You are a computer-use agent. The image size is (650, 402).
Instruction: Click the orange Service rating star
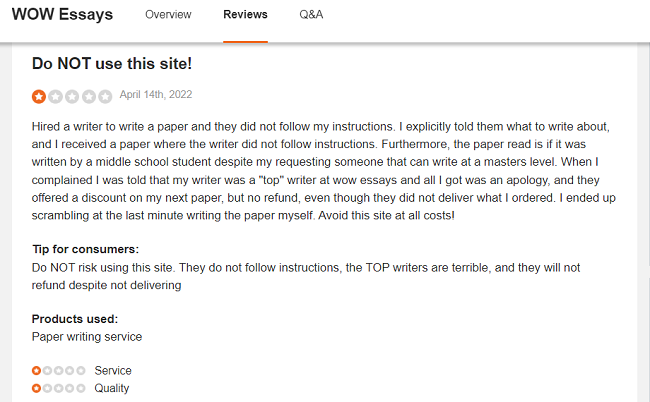coord(36,371)
